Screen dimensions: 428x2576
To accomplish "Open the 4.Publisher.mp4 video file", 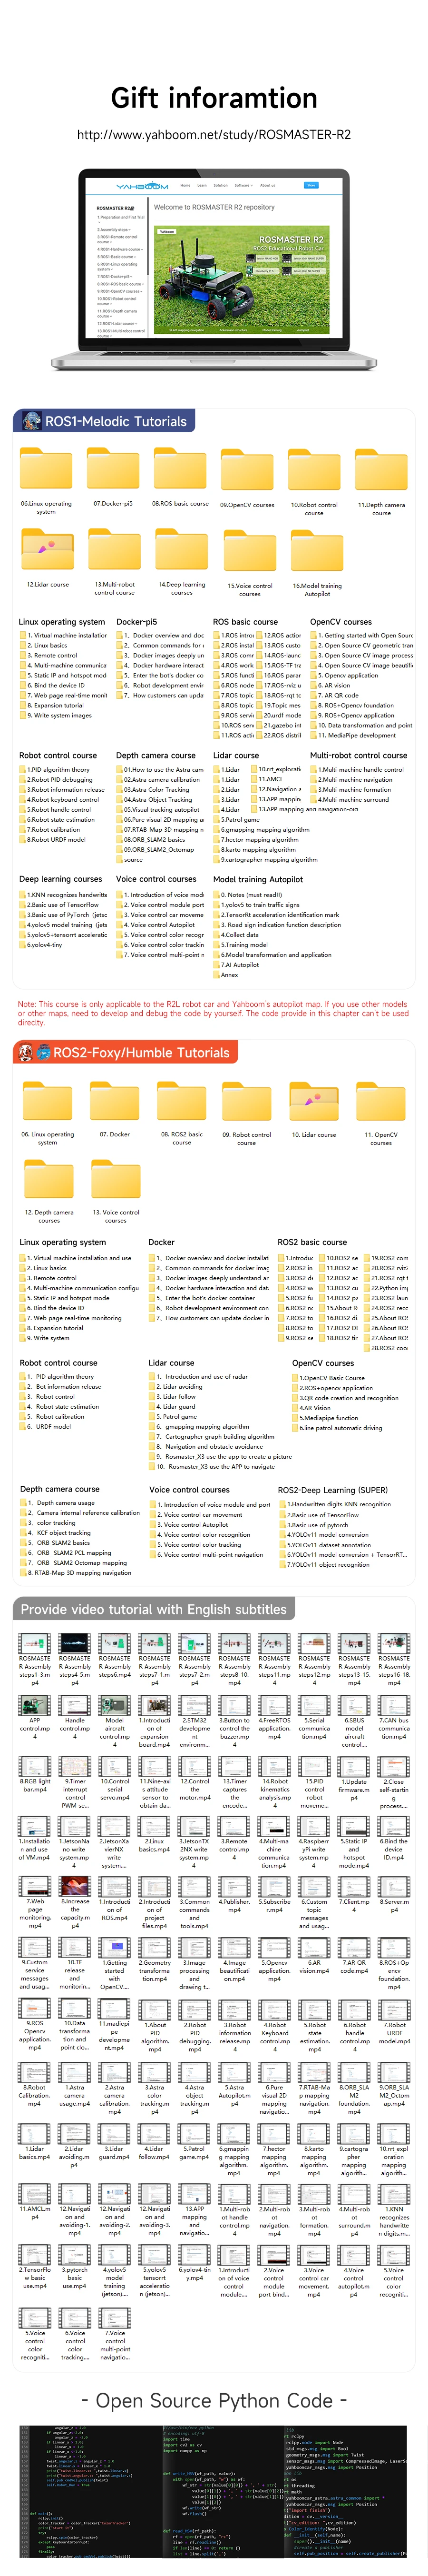I will [234, 1886].
